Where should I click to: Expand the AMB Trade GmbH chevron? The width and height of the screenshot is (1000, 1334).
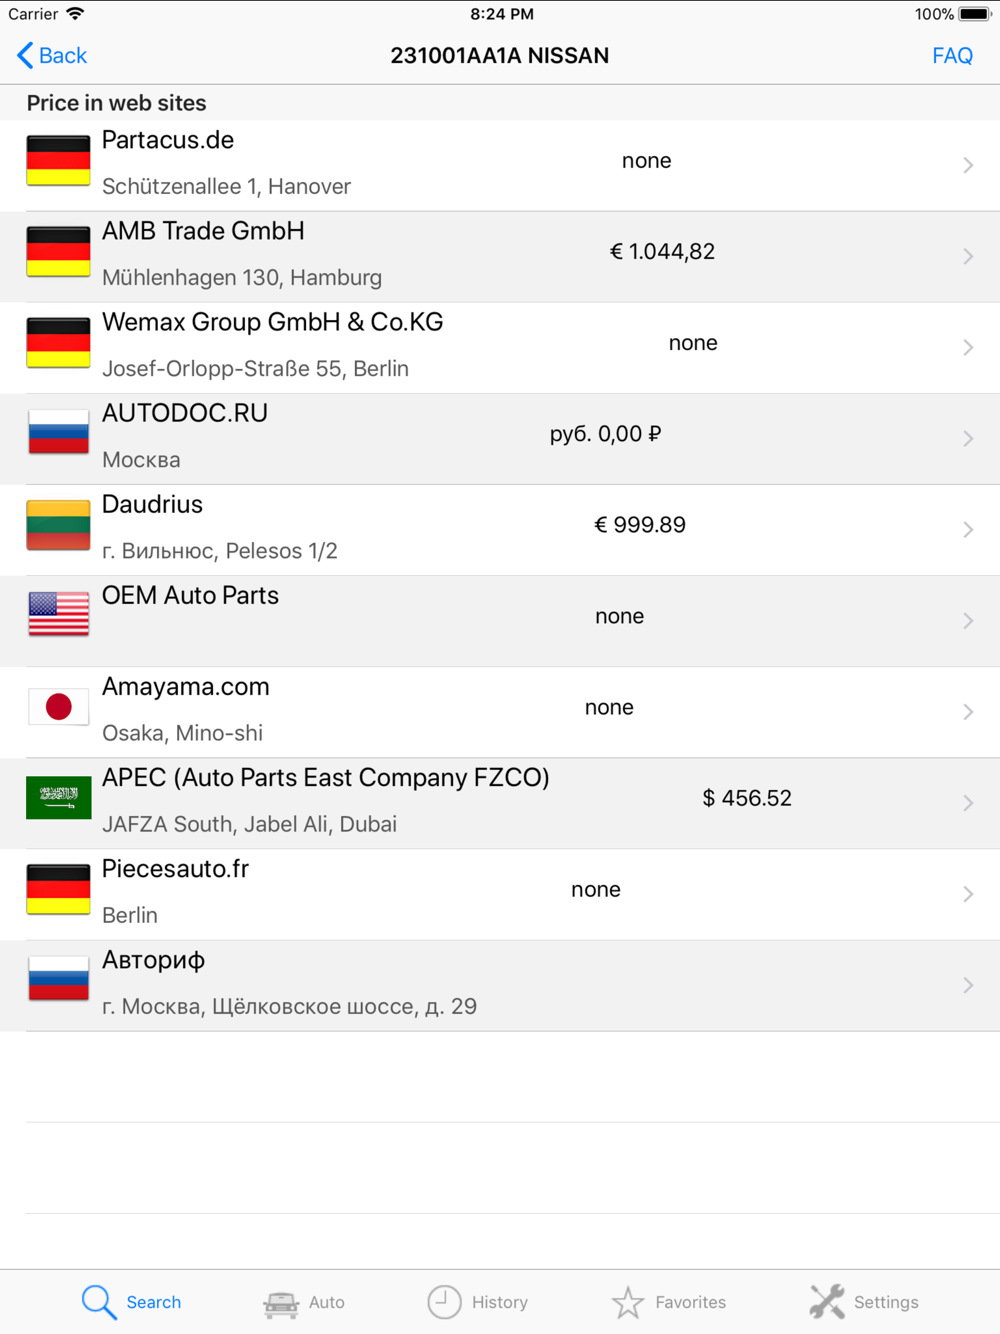tap(968, 256)
